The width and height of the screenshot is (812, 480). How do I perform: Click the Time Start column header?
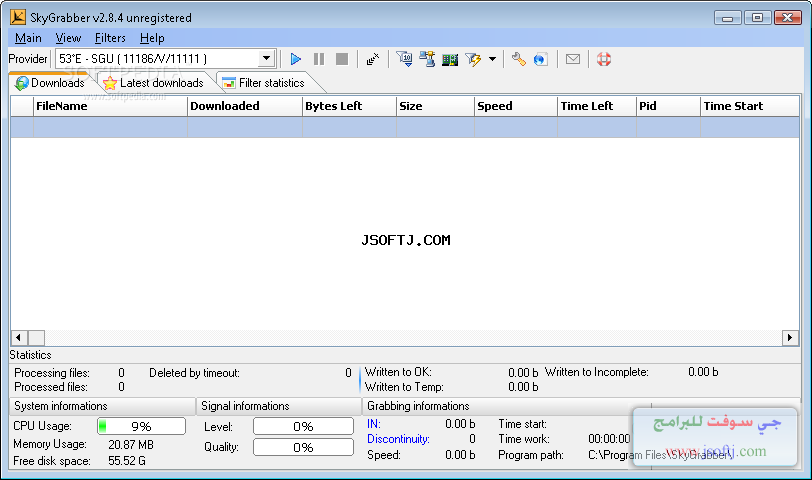[749, 106]
